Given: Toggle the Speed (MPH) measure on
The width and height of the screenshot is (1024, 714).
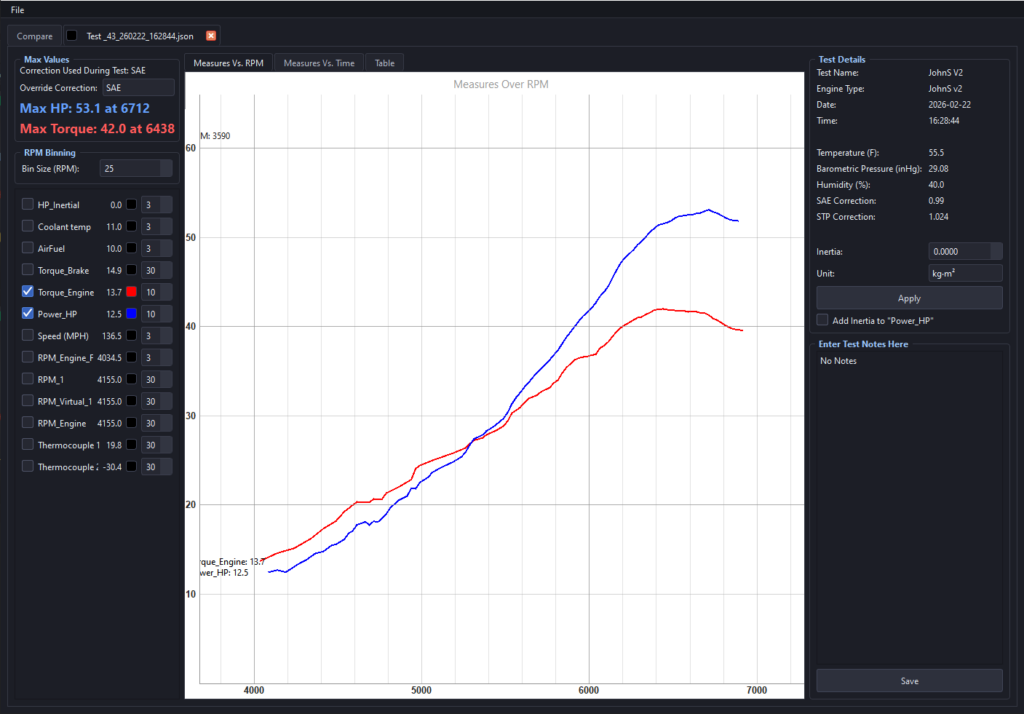Looking at the screenshot, I should click(27, 335).
